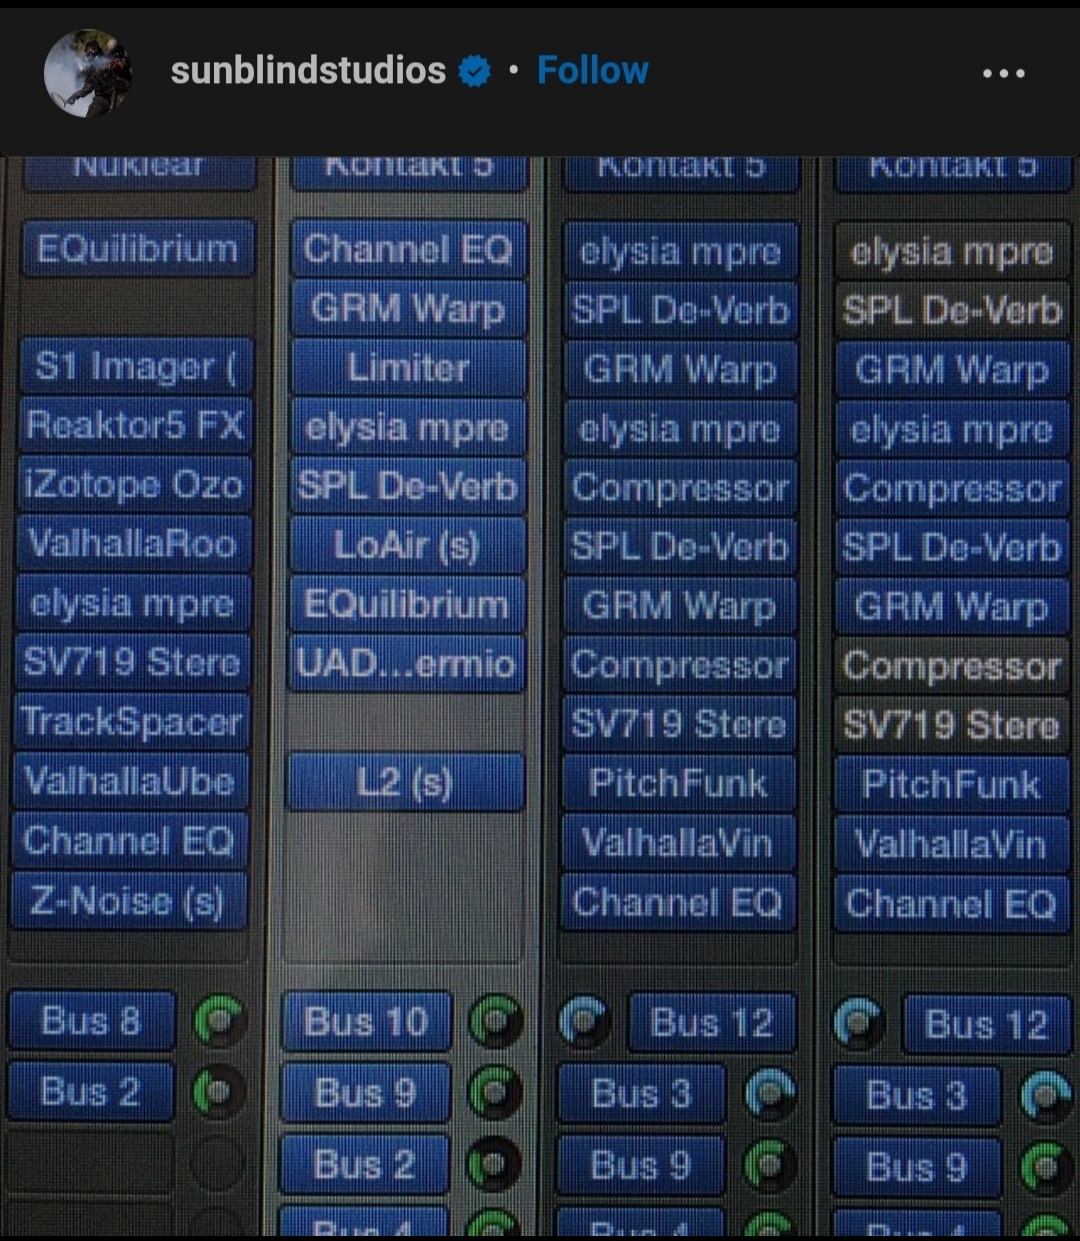
Task: Follow the sunblindstudios account
Action: 593,71
